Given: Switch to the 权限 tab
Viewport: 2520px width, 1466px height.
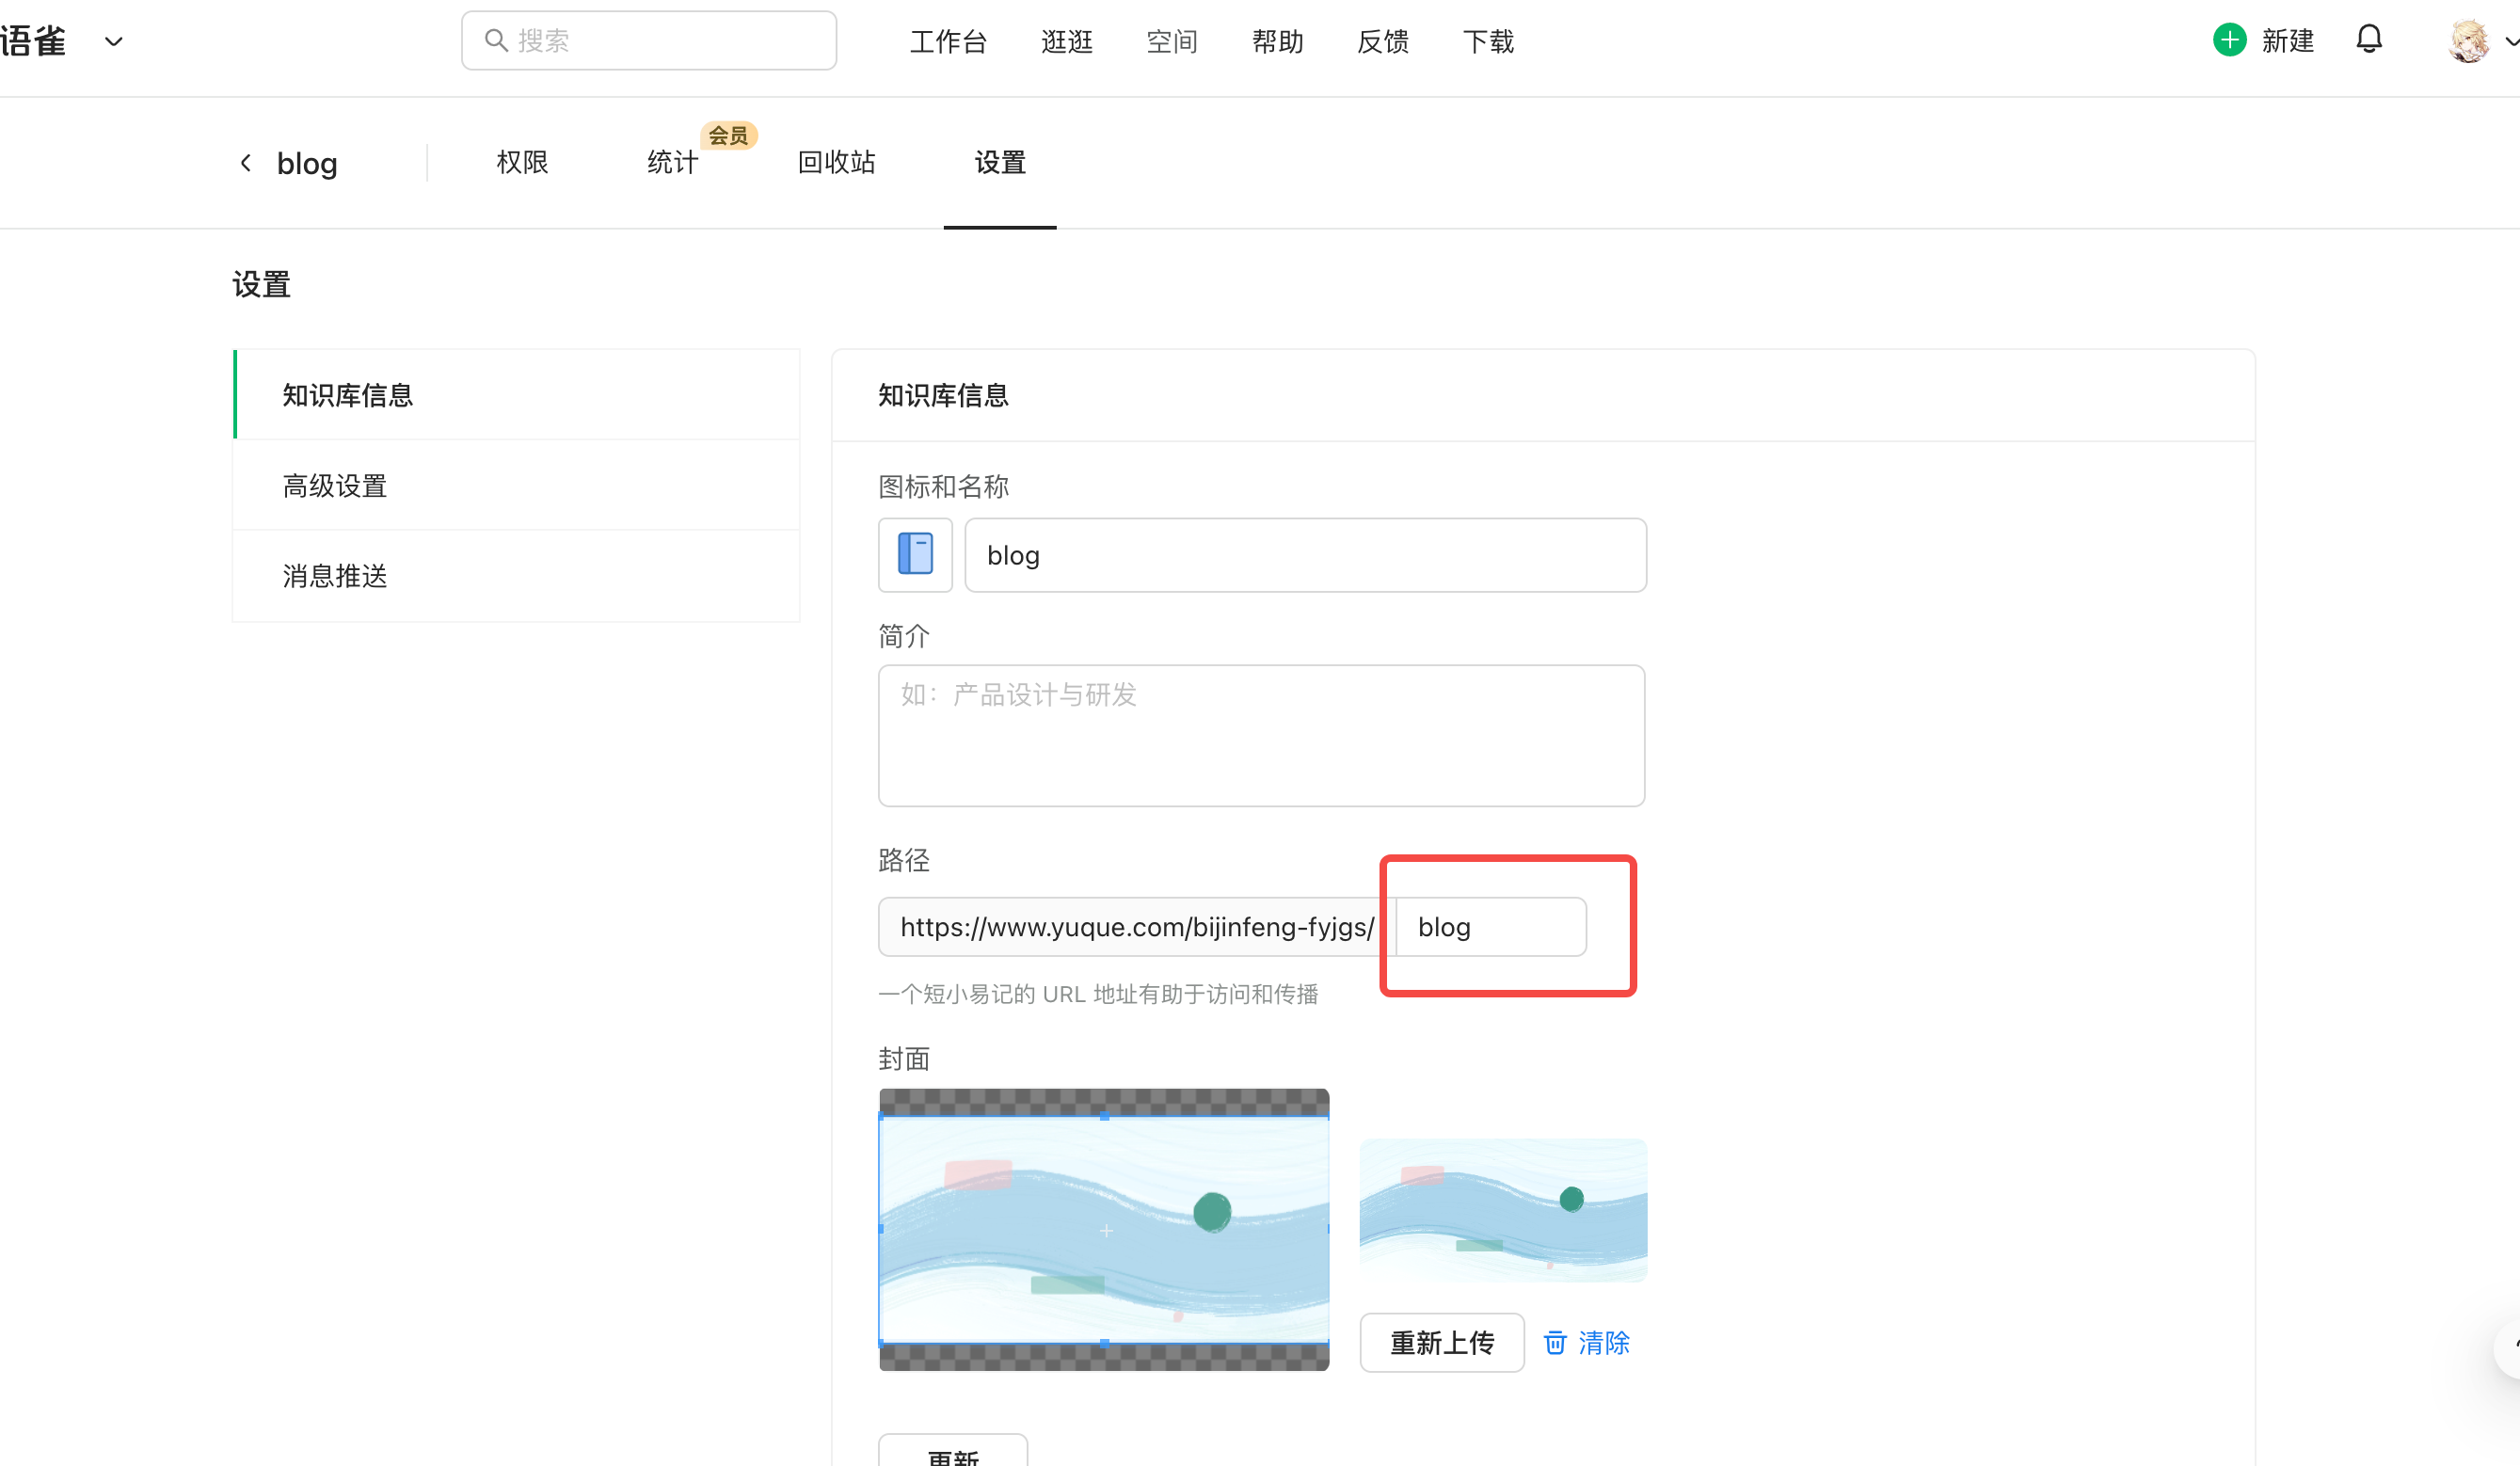Looking at the screenshot, I should click(x=522, y=162).
